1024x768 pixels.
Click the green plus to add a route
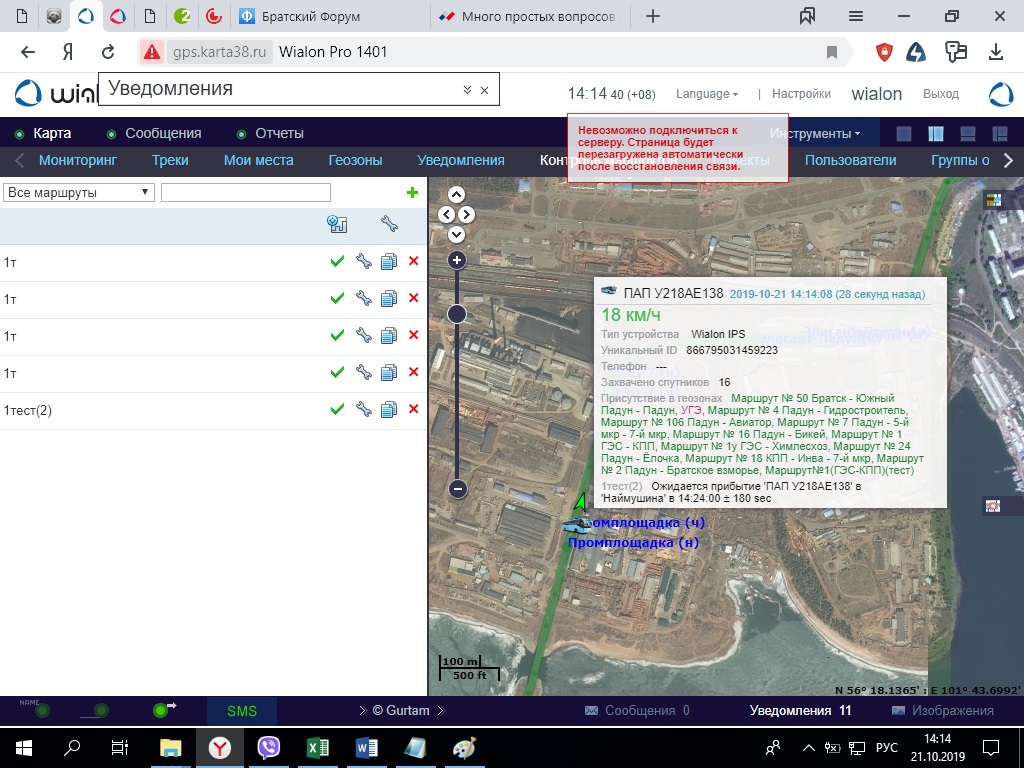(412, 192)
